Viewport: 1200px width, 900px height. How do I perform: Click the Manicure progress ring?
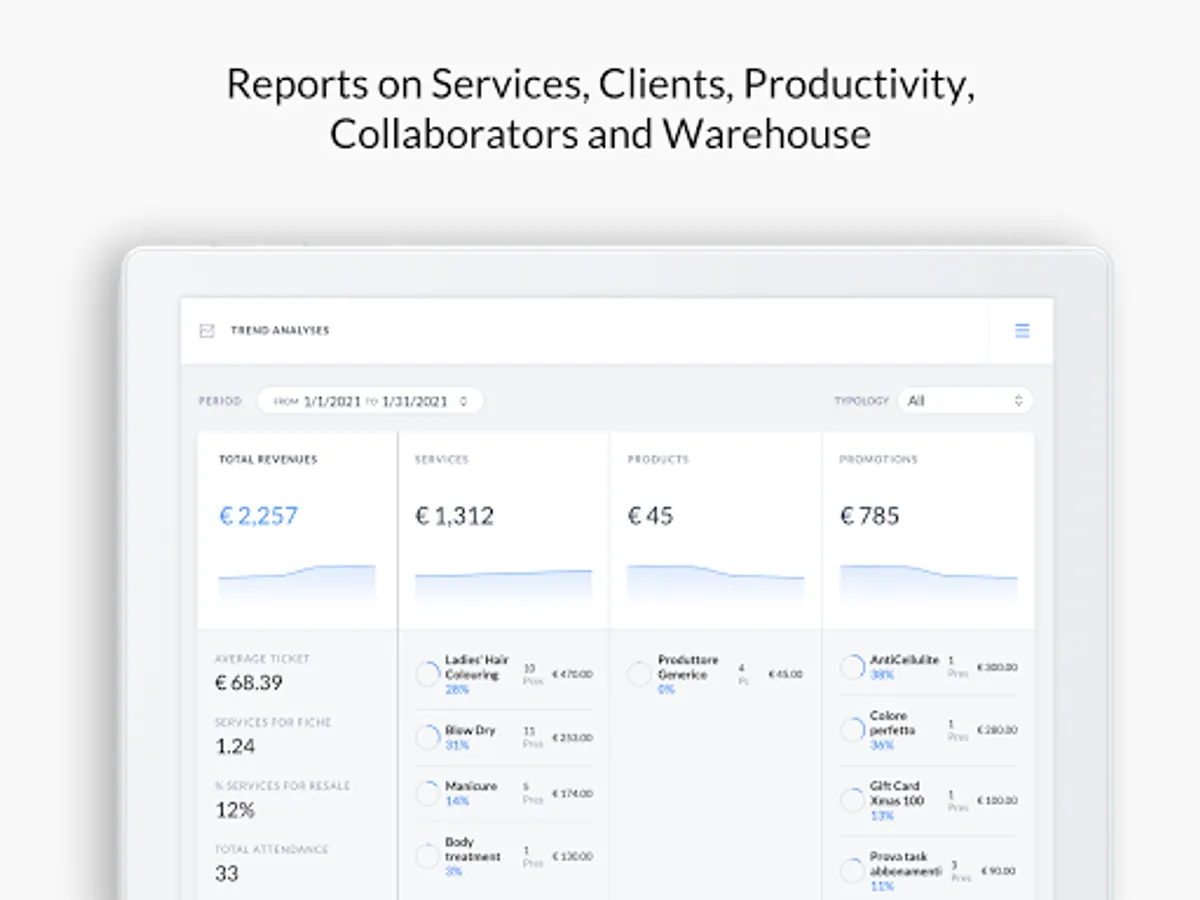point(428,794)
